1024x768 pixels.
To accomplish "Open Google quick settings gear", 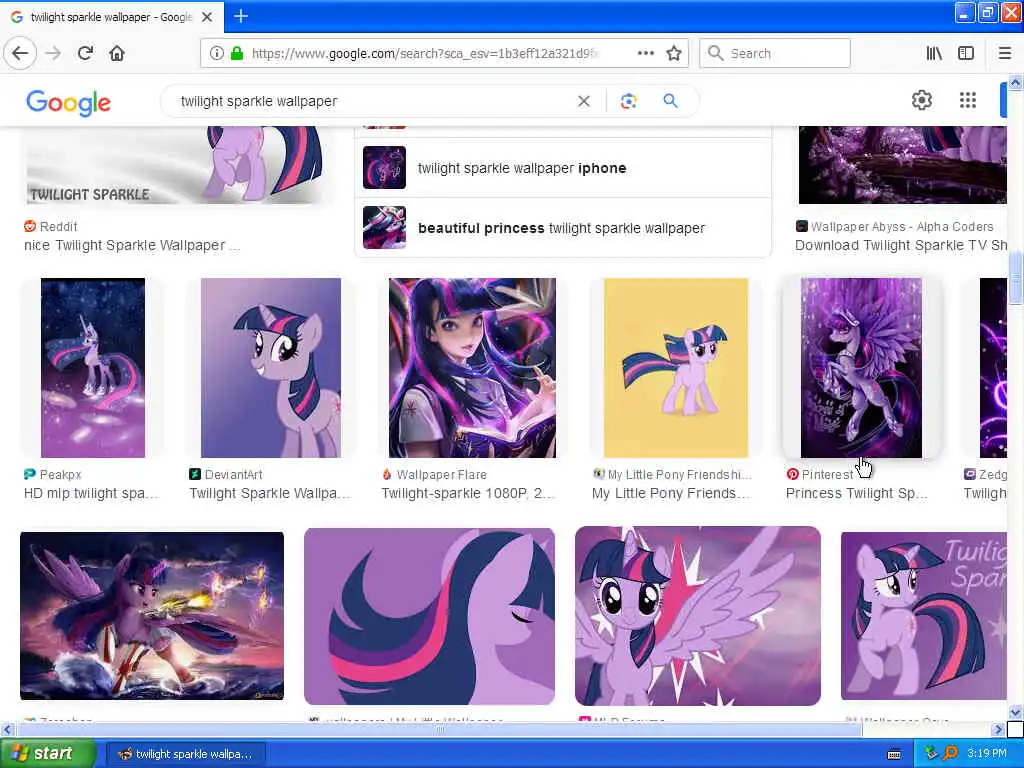I will click(x=921, y=100).
